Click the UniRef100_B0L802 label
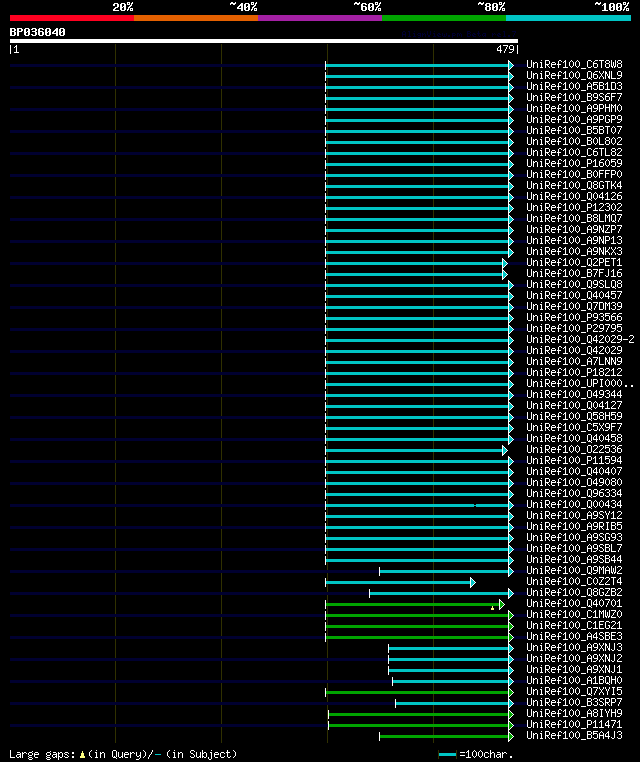Image resolution: width=640 pixels, height=762 pixels. (x=574, y=141)
